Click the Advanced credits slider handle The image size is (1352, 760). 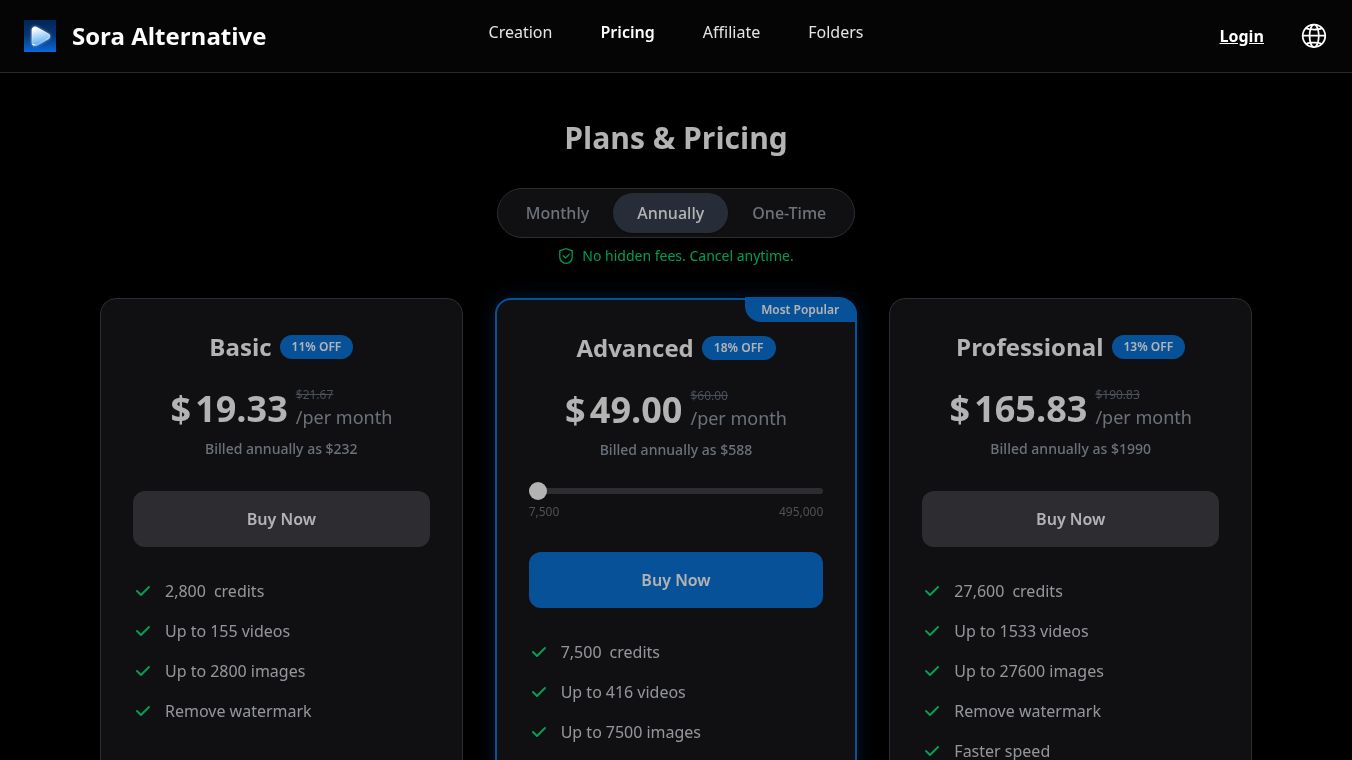pos(538,491)
